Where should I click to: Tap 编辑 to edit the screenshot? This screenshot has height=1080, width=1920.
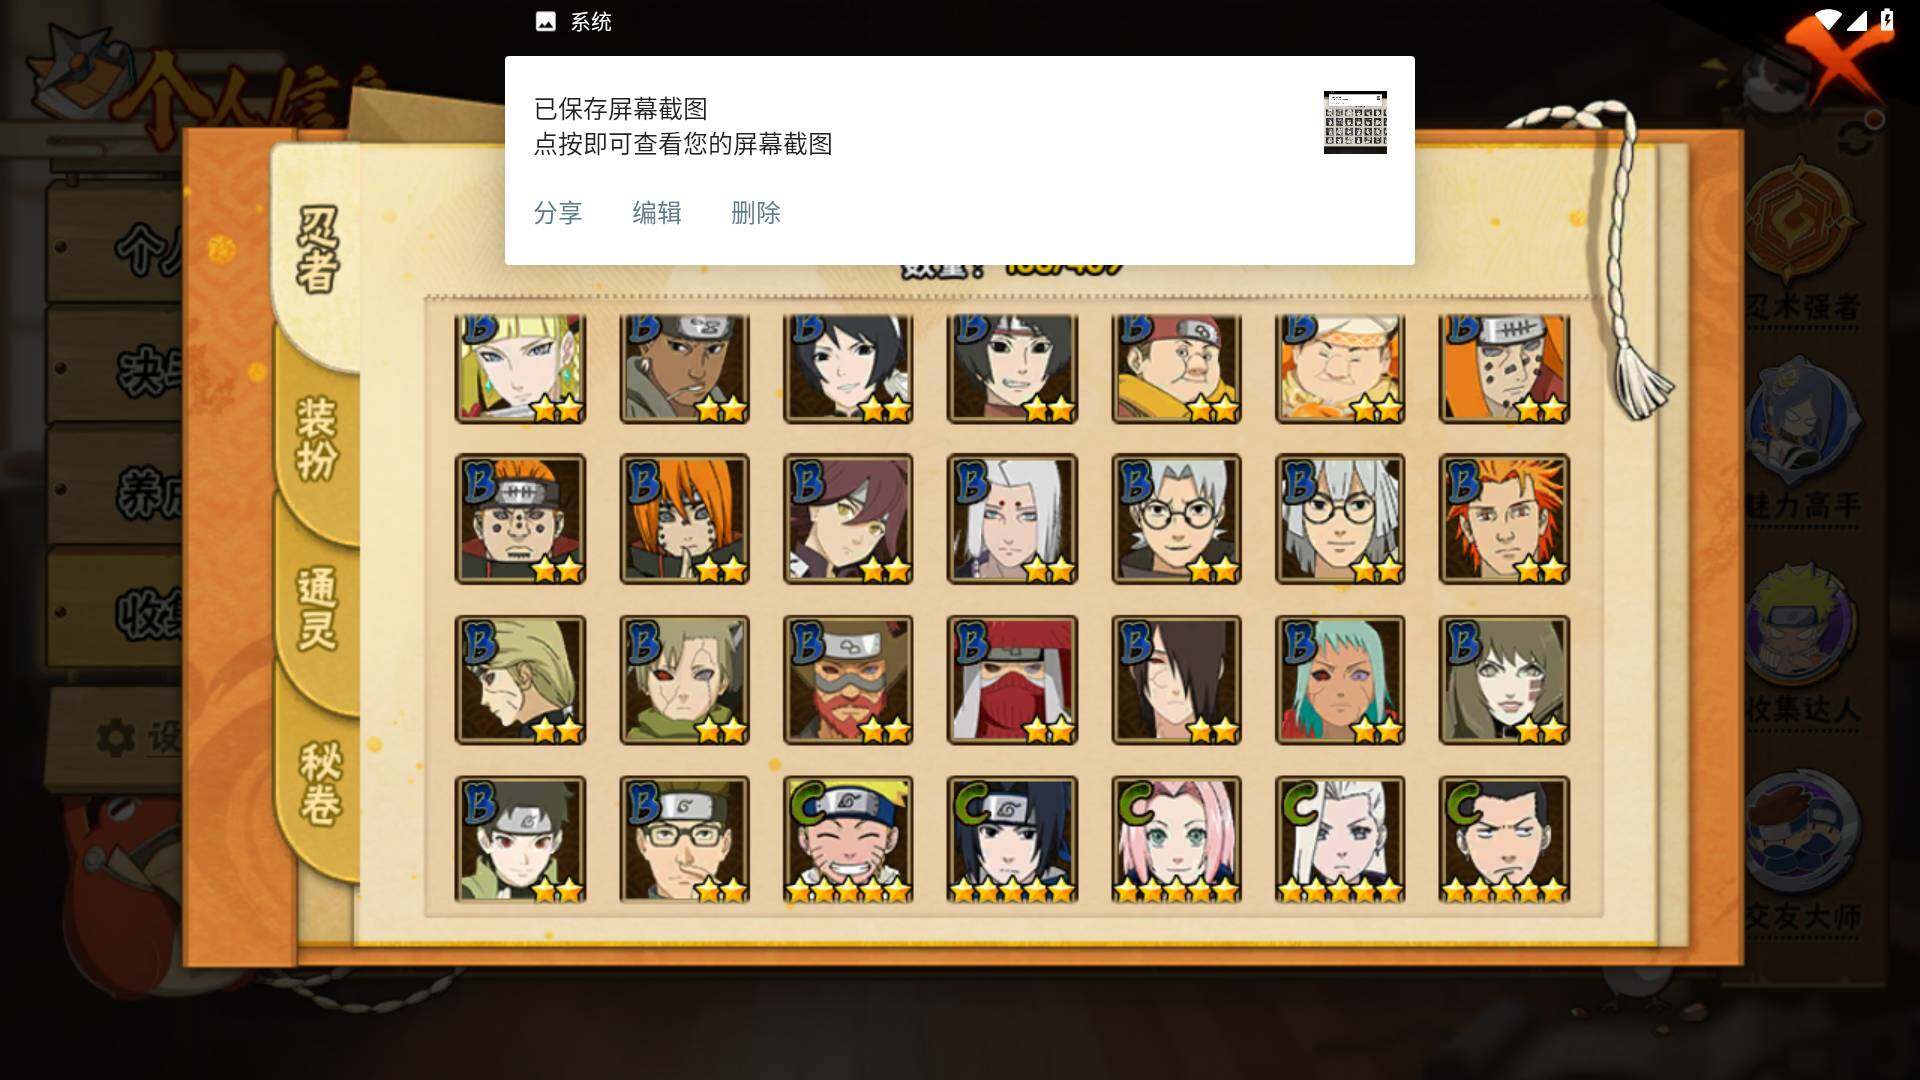[x=657, y=213]
